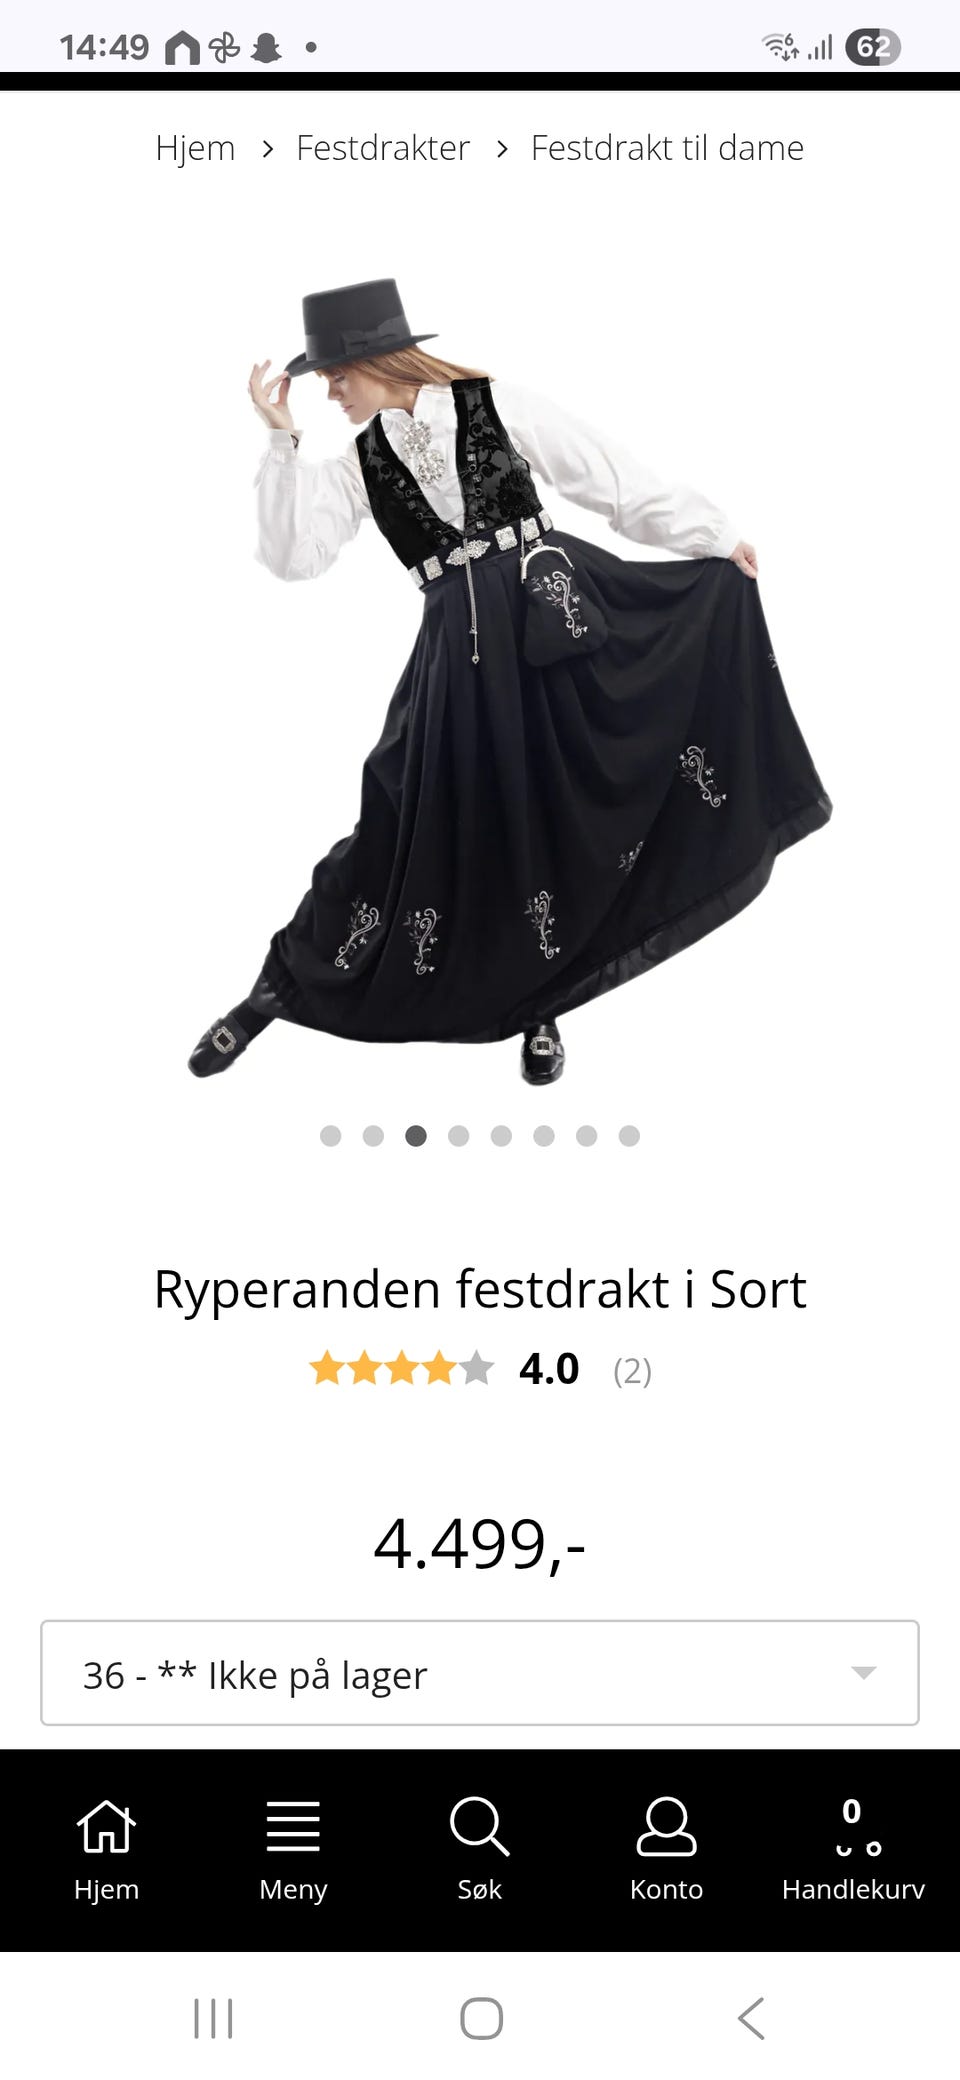Tap the Android back arrow
960x2080 pixels.
click(x=751, y=2018)
